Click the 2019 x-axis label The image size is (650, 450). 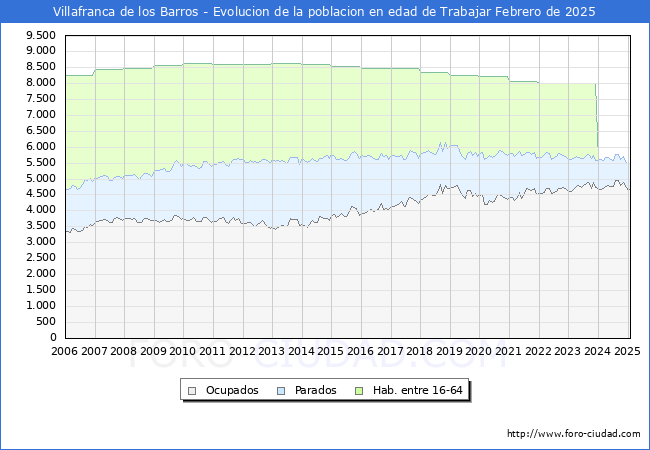[449, 351]
